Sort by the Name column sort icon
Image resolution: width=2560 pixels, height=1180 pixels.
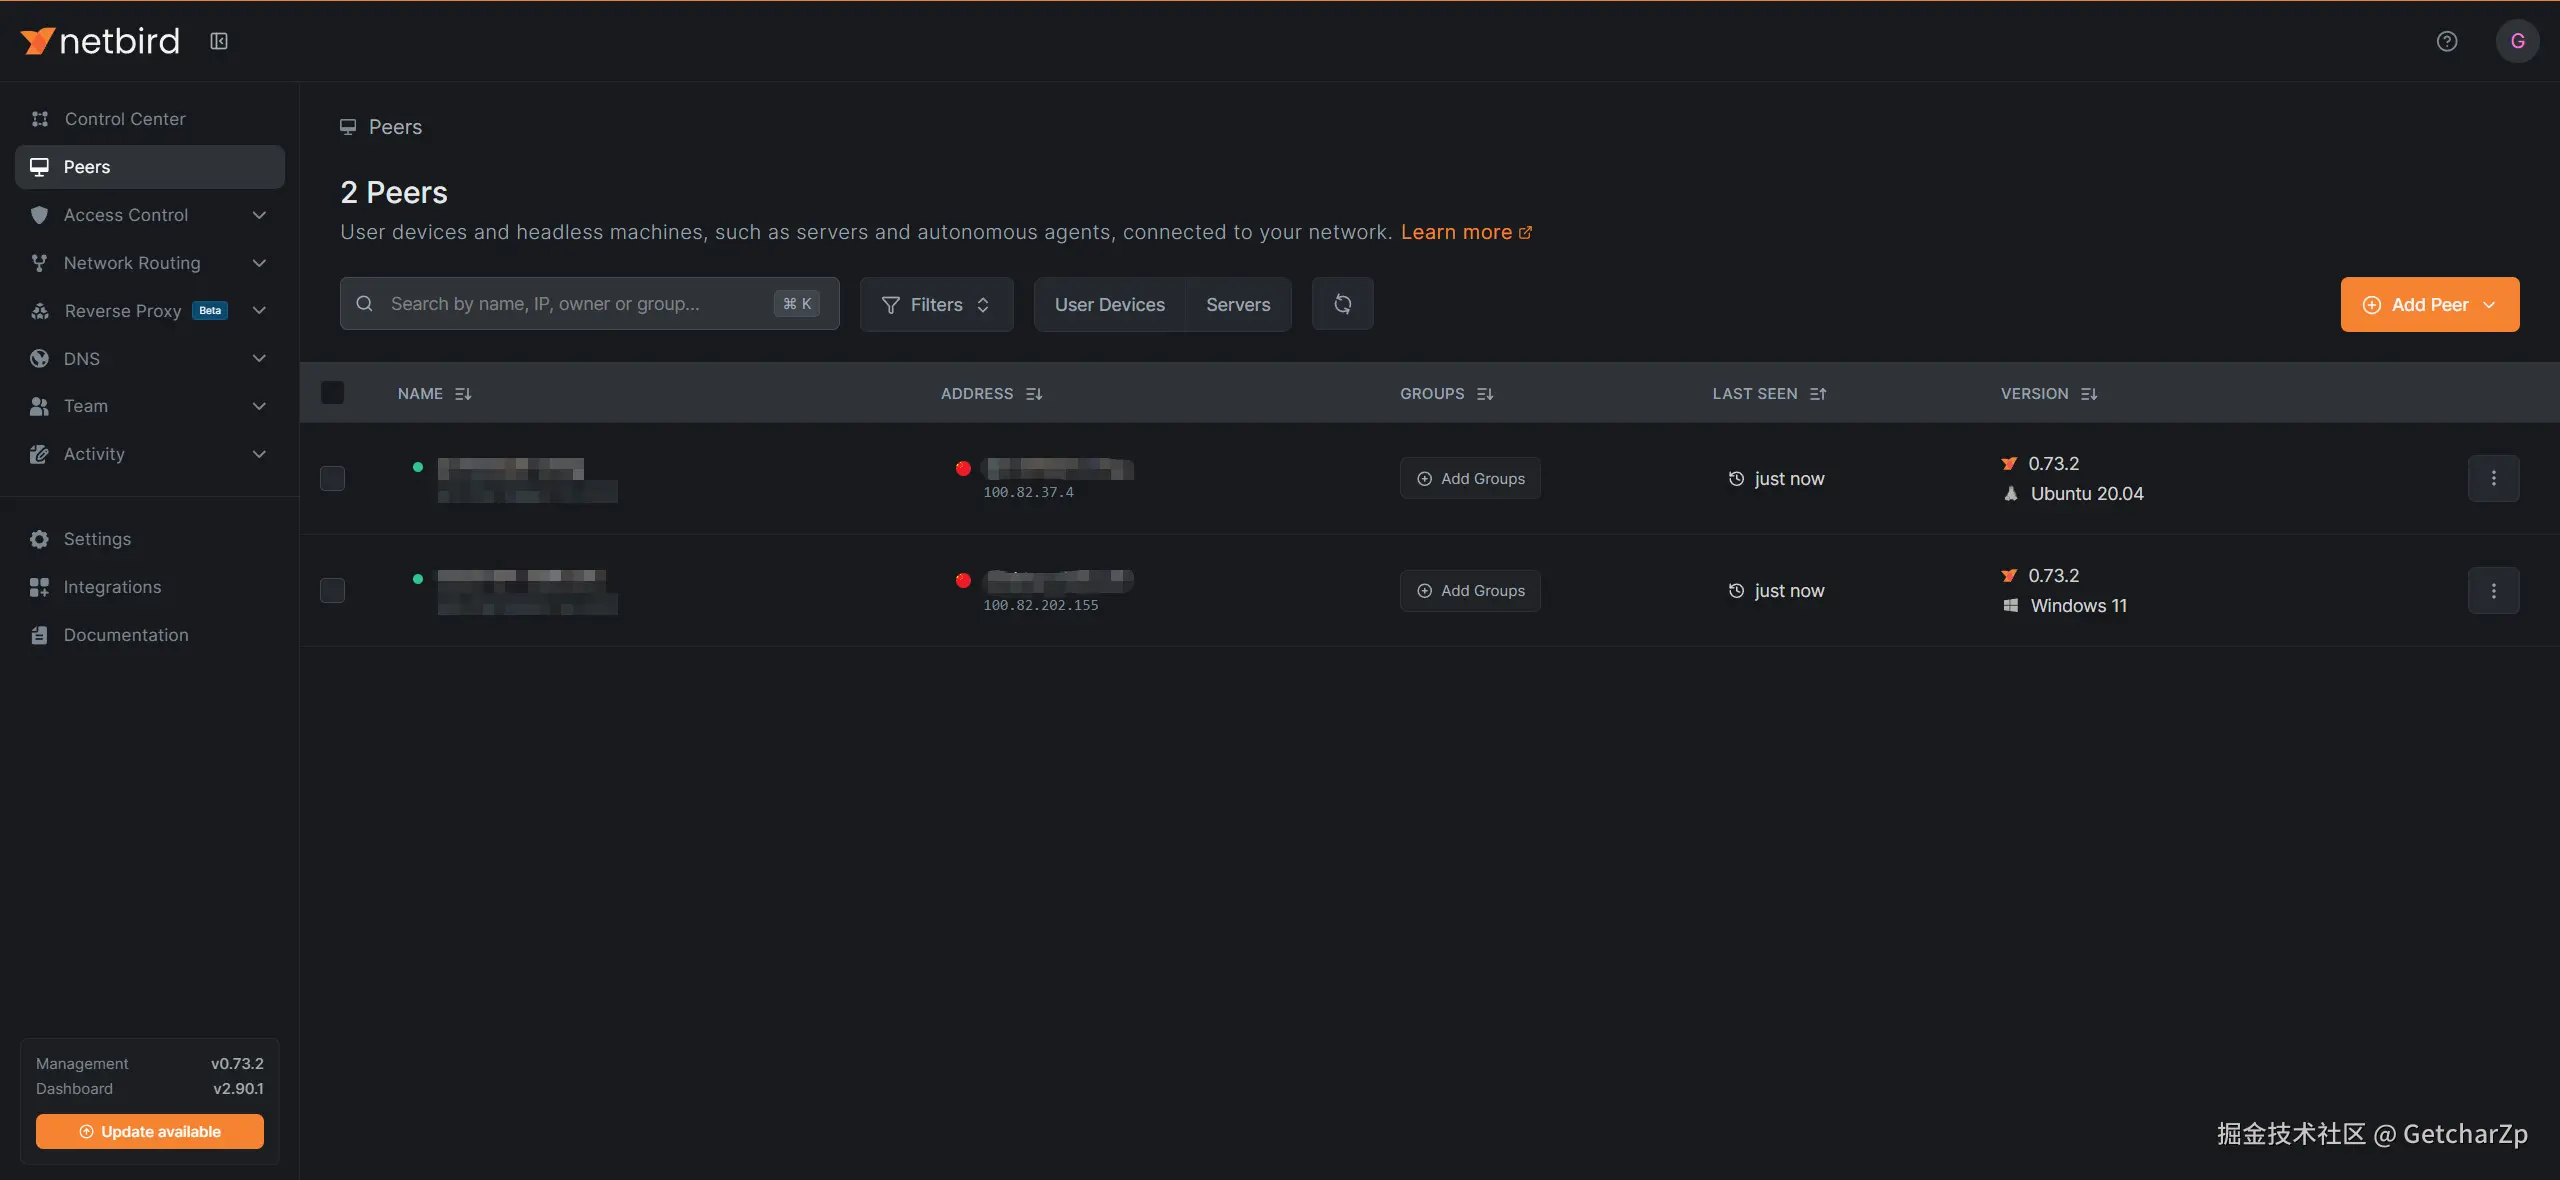pyautogui.click(x=463, y=394)
